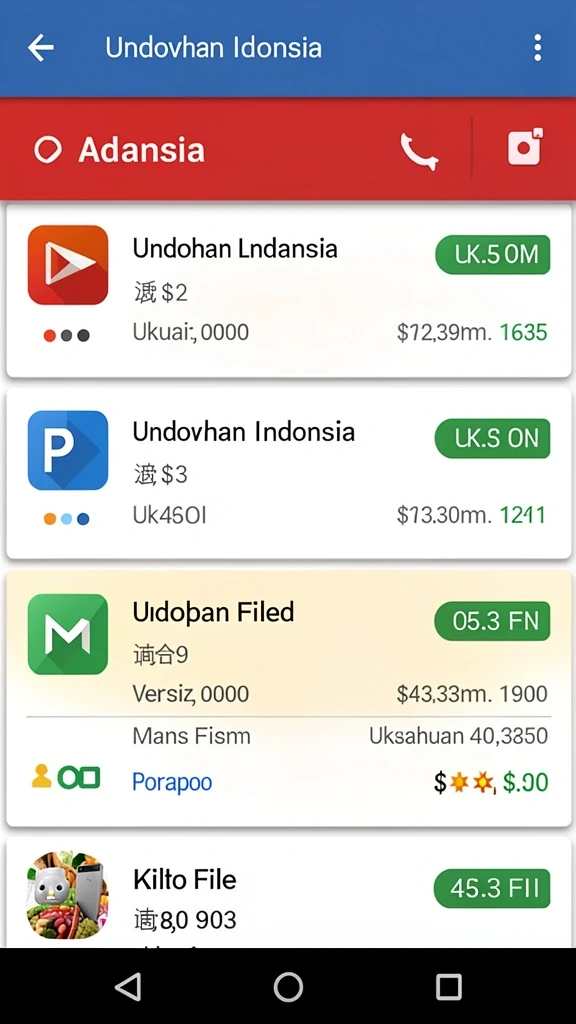This screenshot has width=576, height=1024.
Task: Open the three-dot overflow menu
Action: (537, 48)
